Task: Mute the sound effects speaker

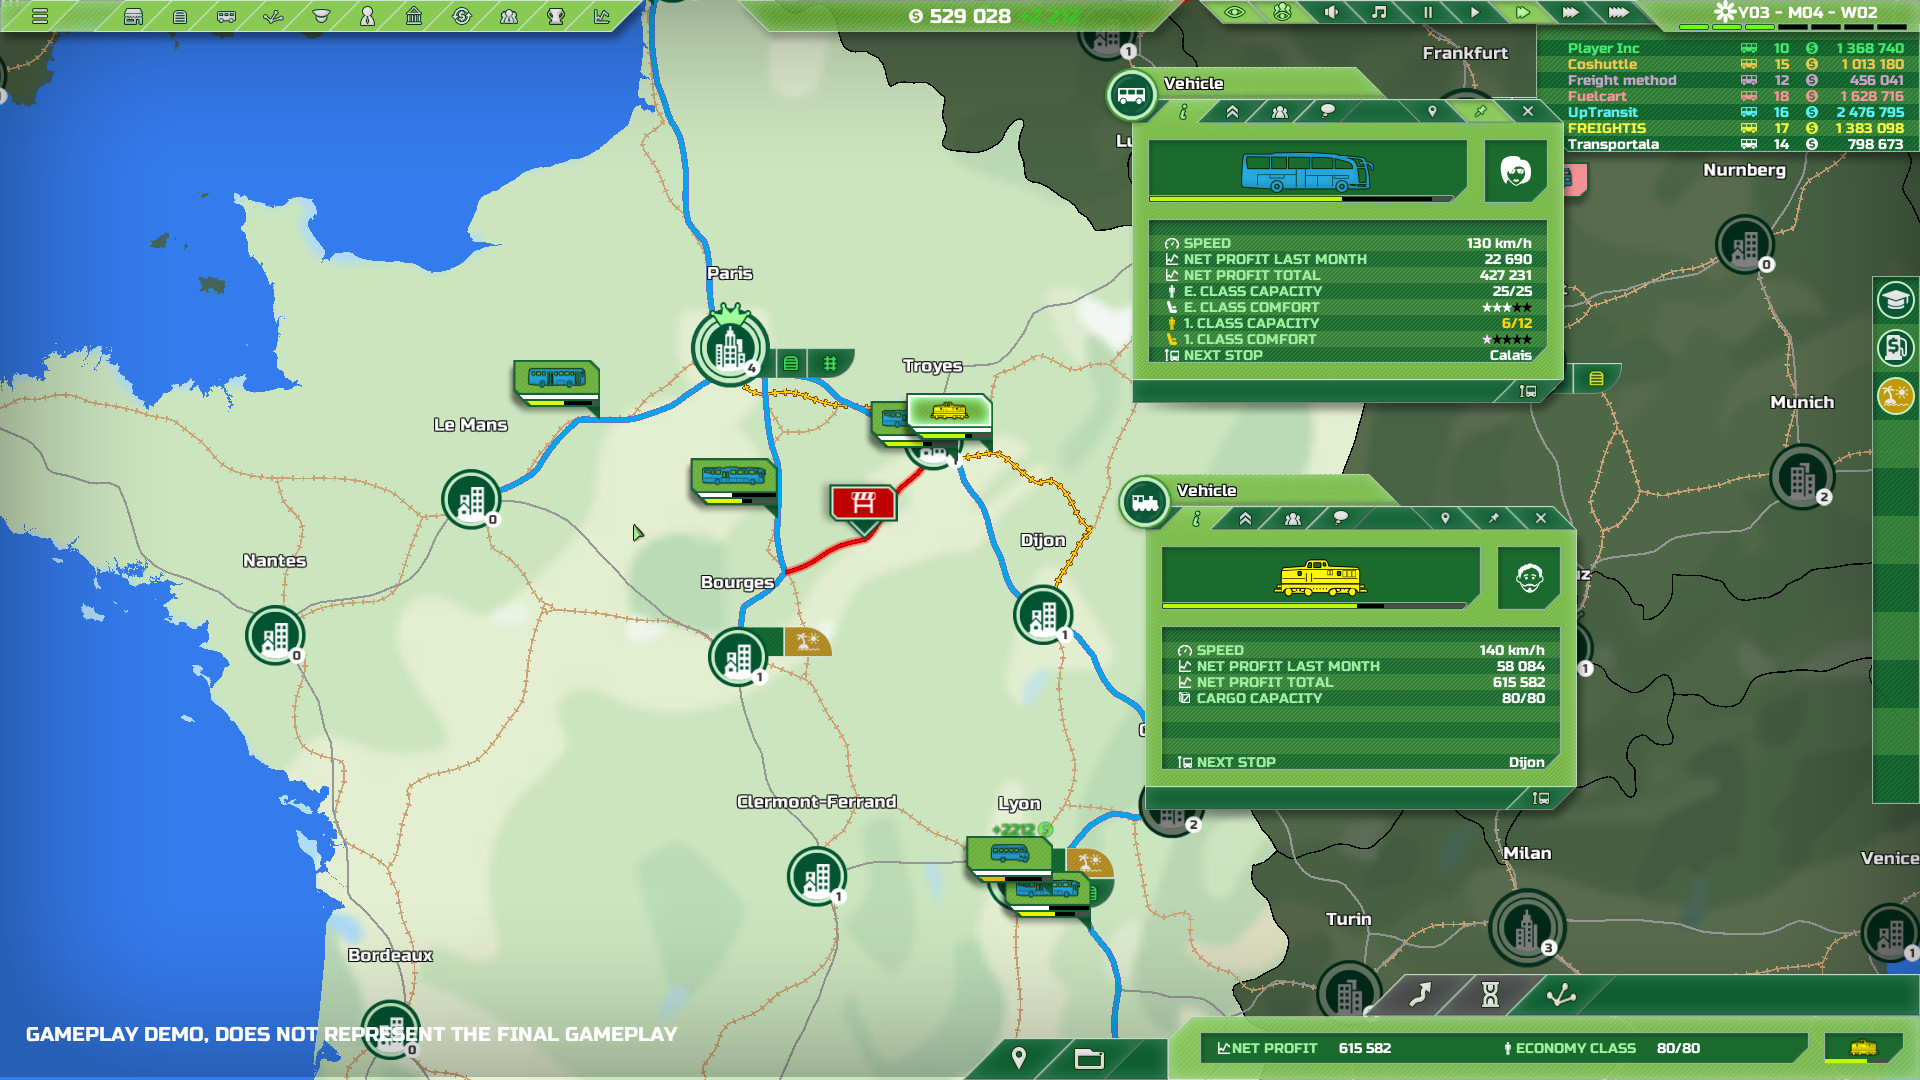Action: [1331, 12]
